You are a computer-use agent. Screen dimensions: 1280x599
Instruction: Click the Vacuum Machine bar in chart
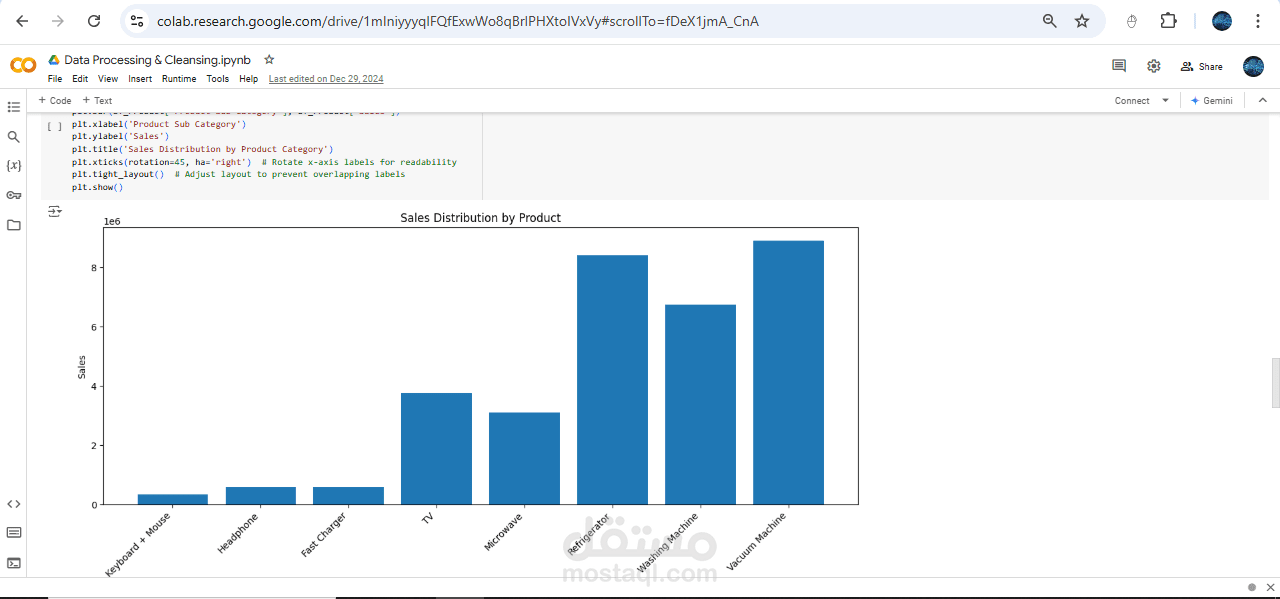pos(788,372)
